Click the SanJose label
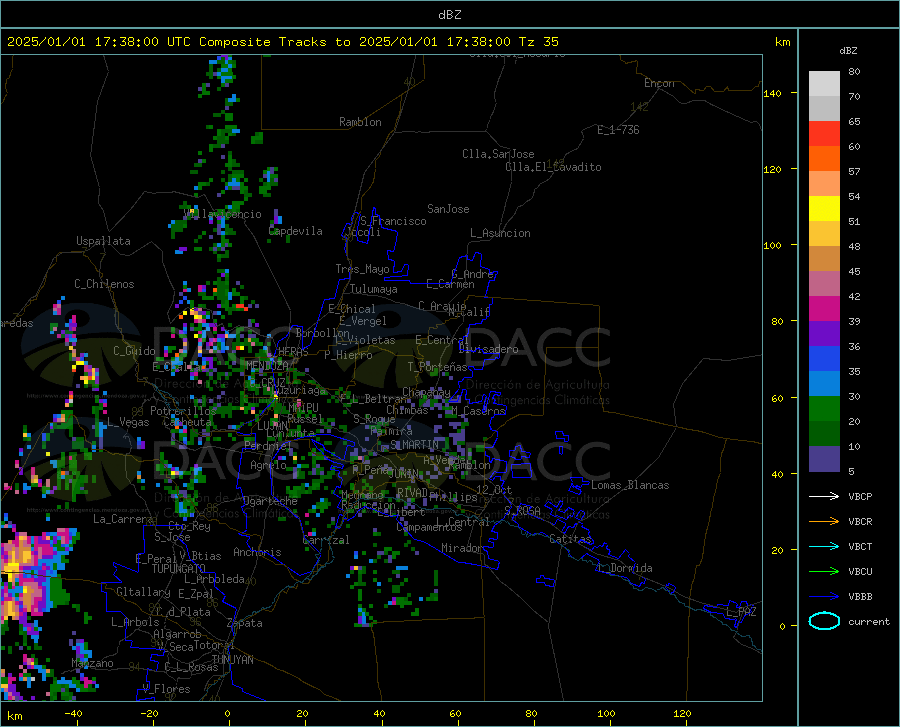Viewport: 900px width, 727px height. [448, 209]
